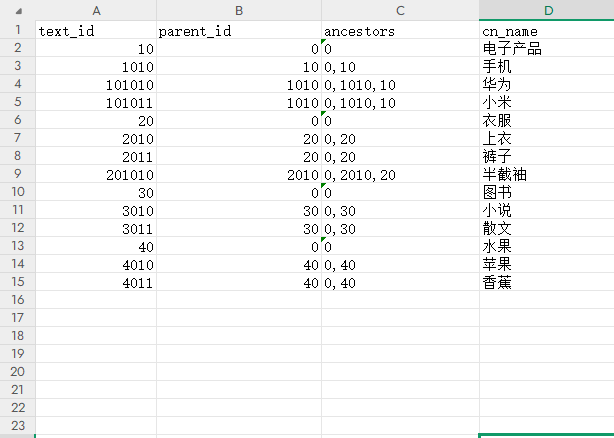Image resolution: width=614 pixels, height=438 pixels.
Task: Click text_id cell 101011
Action: point(96,102)
